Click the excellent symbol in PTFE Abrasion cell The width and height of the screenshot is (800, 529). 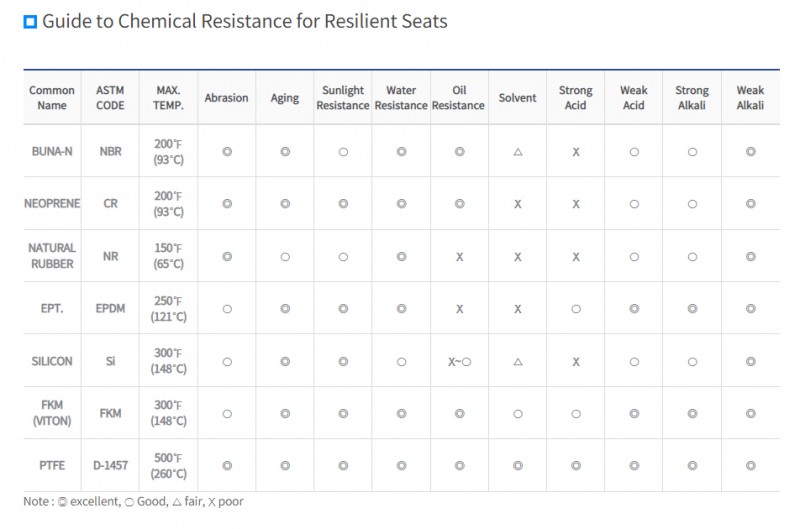227,465
